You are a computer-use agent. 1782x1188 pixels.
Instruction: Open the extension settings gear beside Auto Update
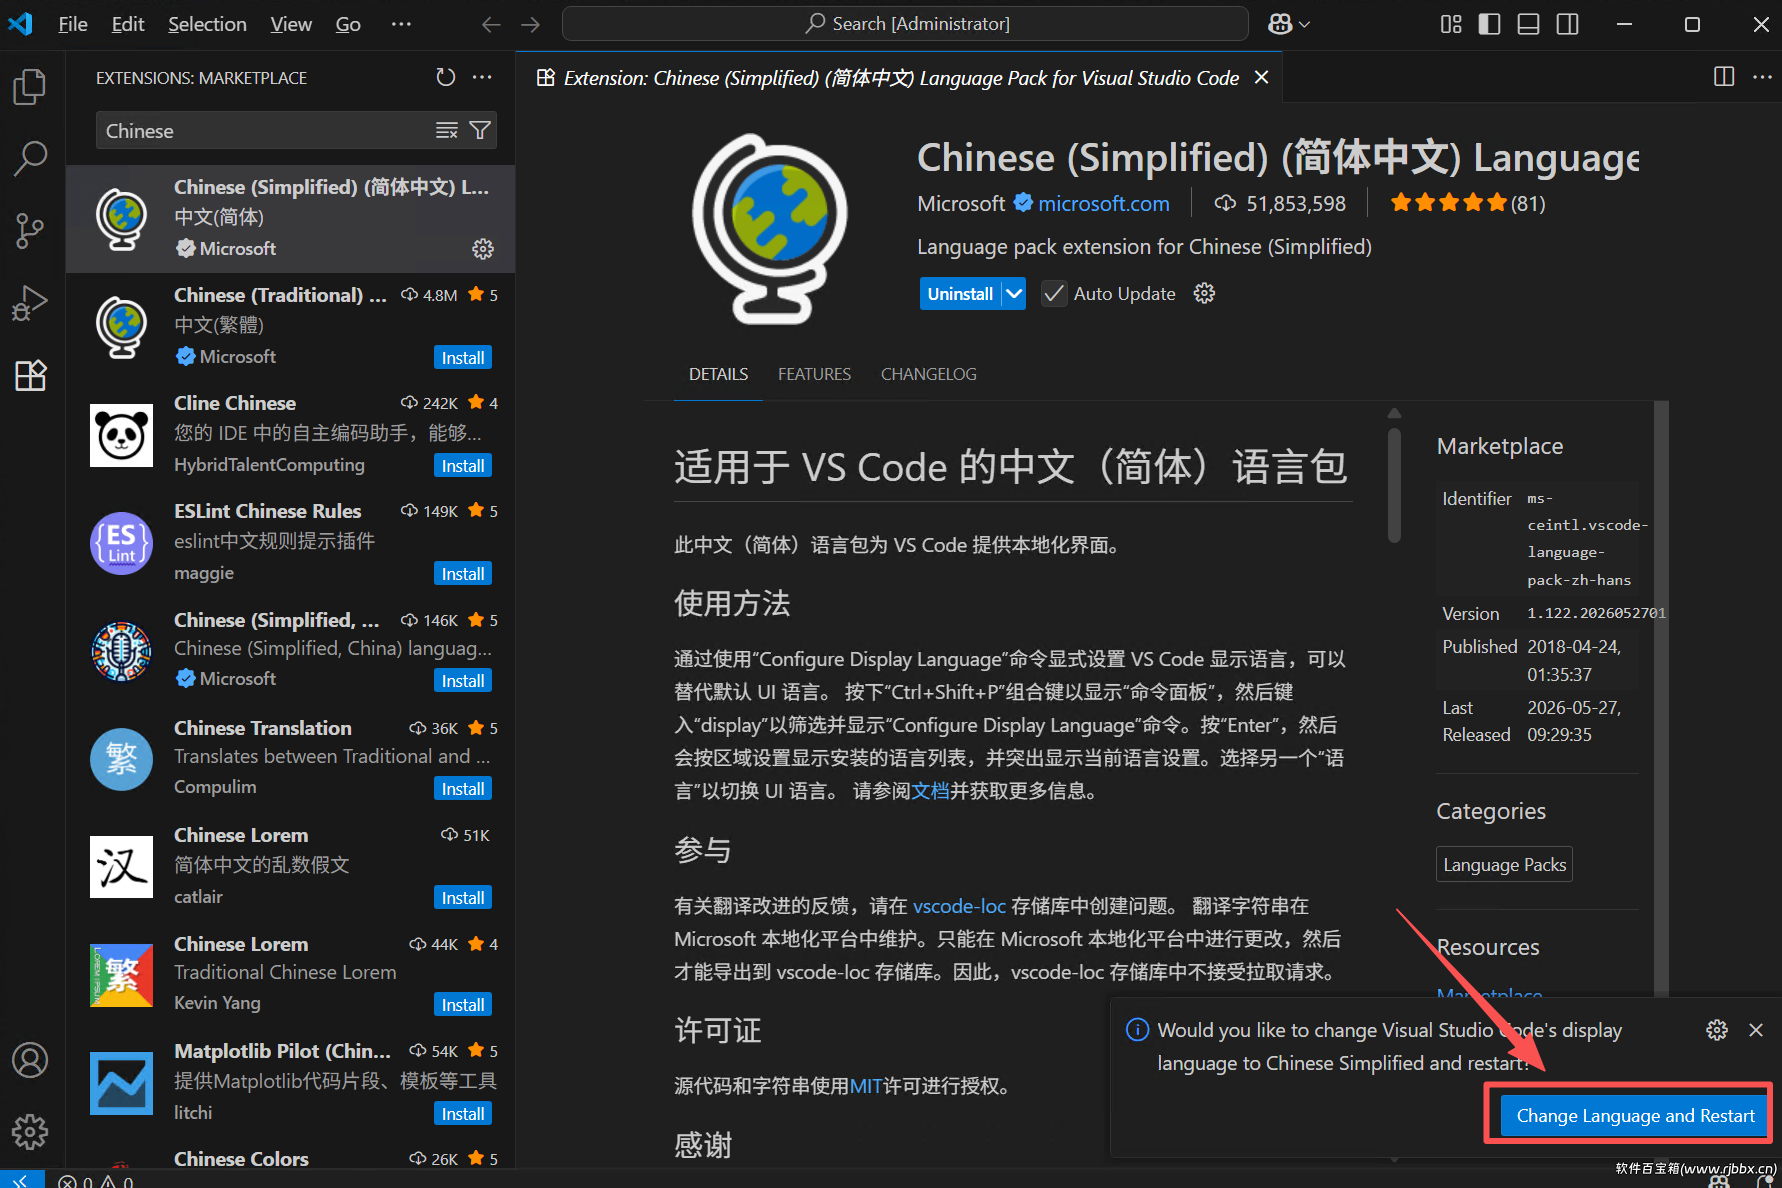pyautogui.click(x=1204, y=293)
